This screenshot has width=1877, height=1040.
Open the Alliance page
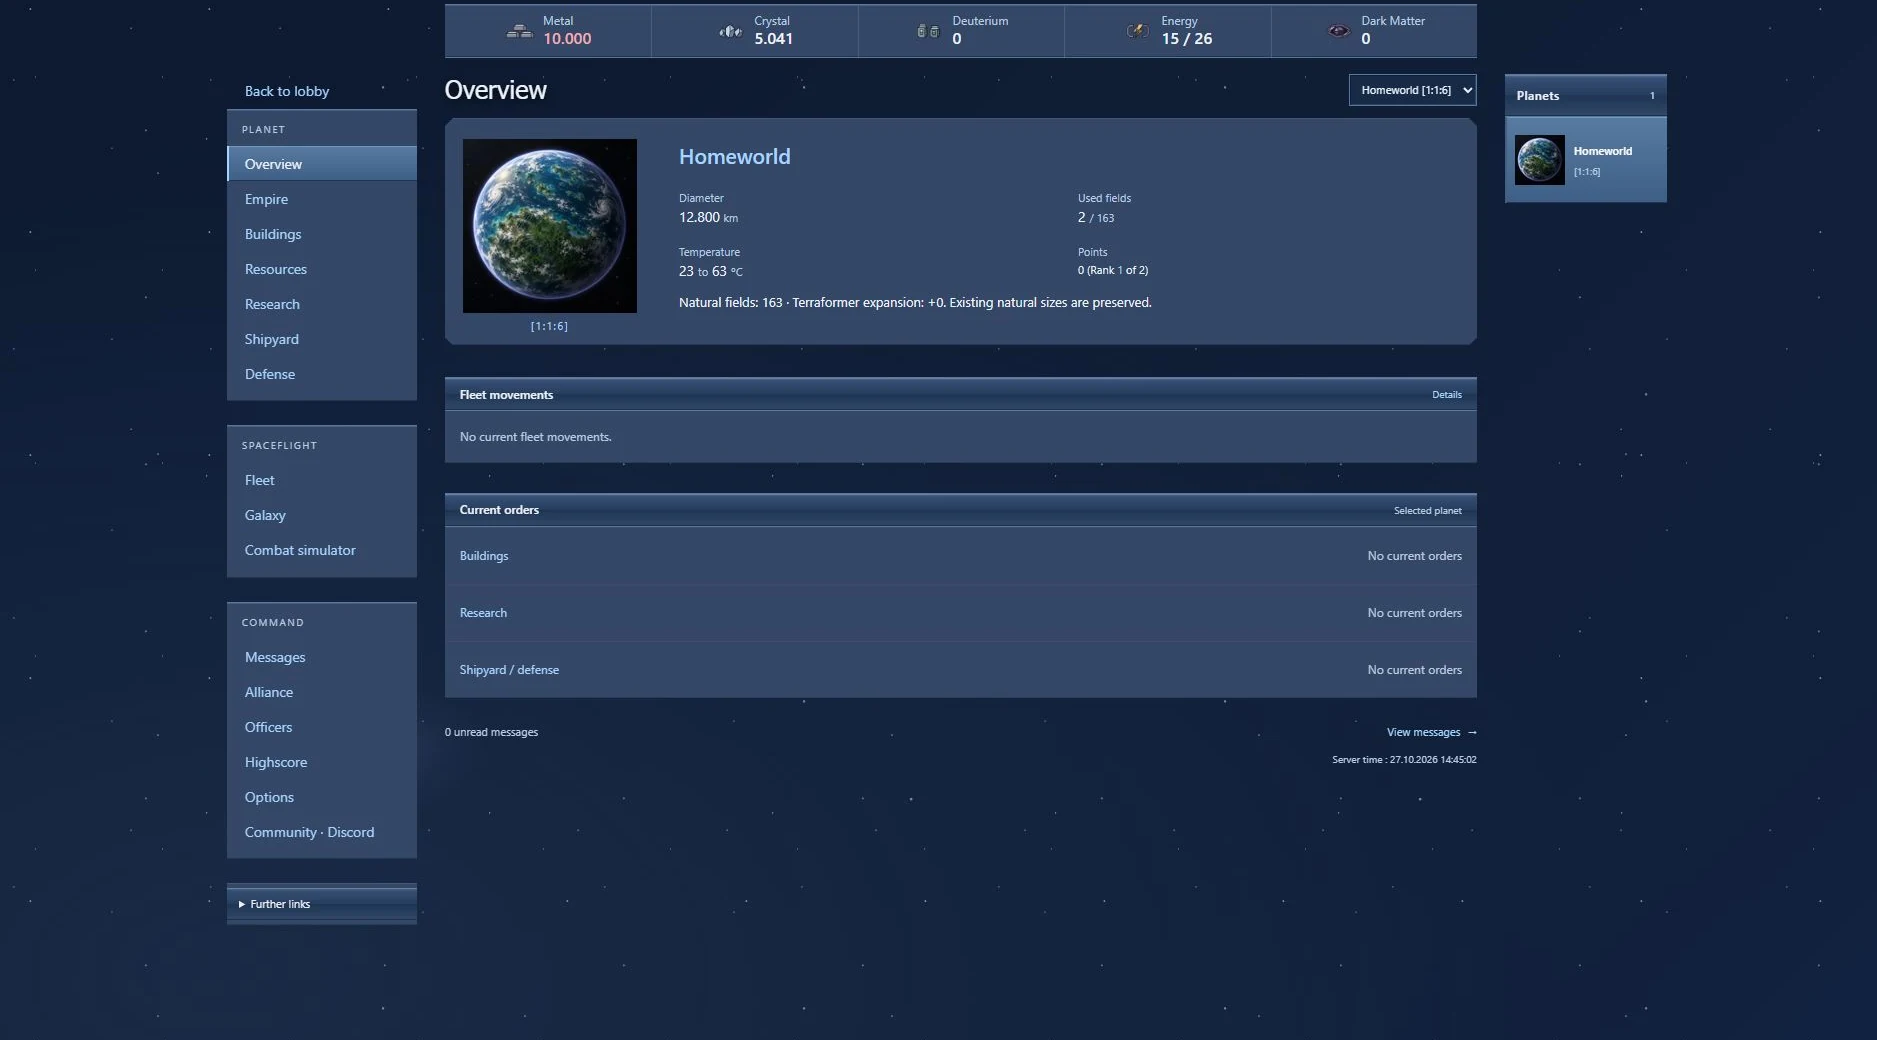[322, 692]
